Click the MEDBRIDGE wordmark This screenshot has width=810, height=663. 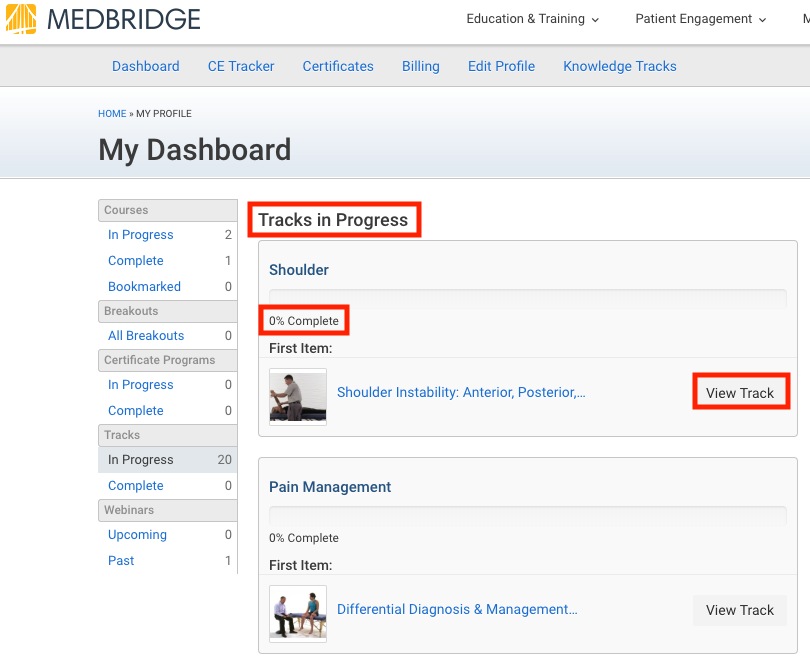[x=124, y=20]
